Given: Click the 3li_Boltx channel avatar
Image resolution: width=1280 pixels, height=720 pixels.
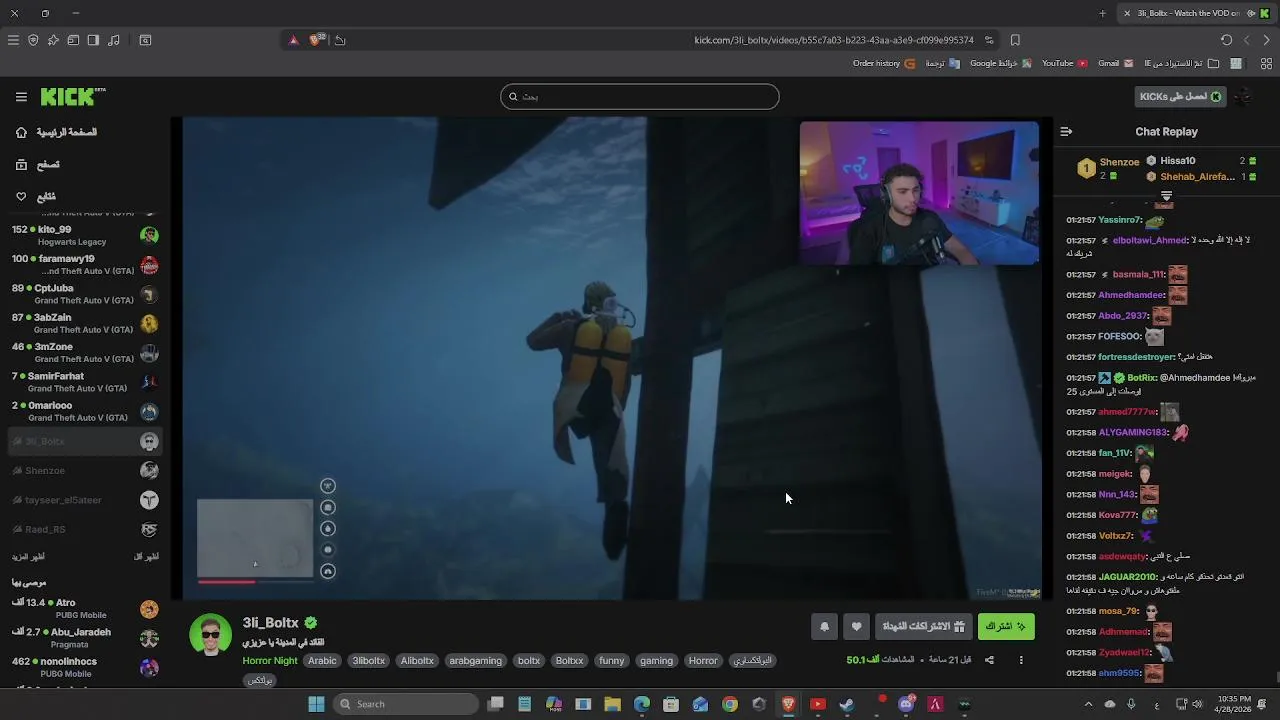Looking at the screenshot, I should pos(210,635).
